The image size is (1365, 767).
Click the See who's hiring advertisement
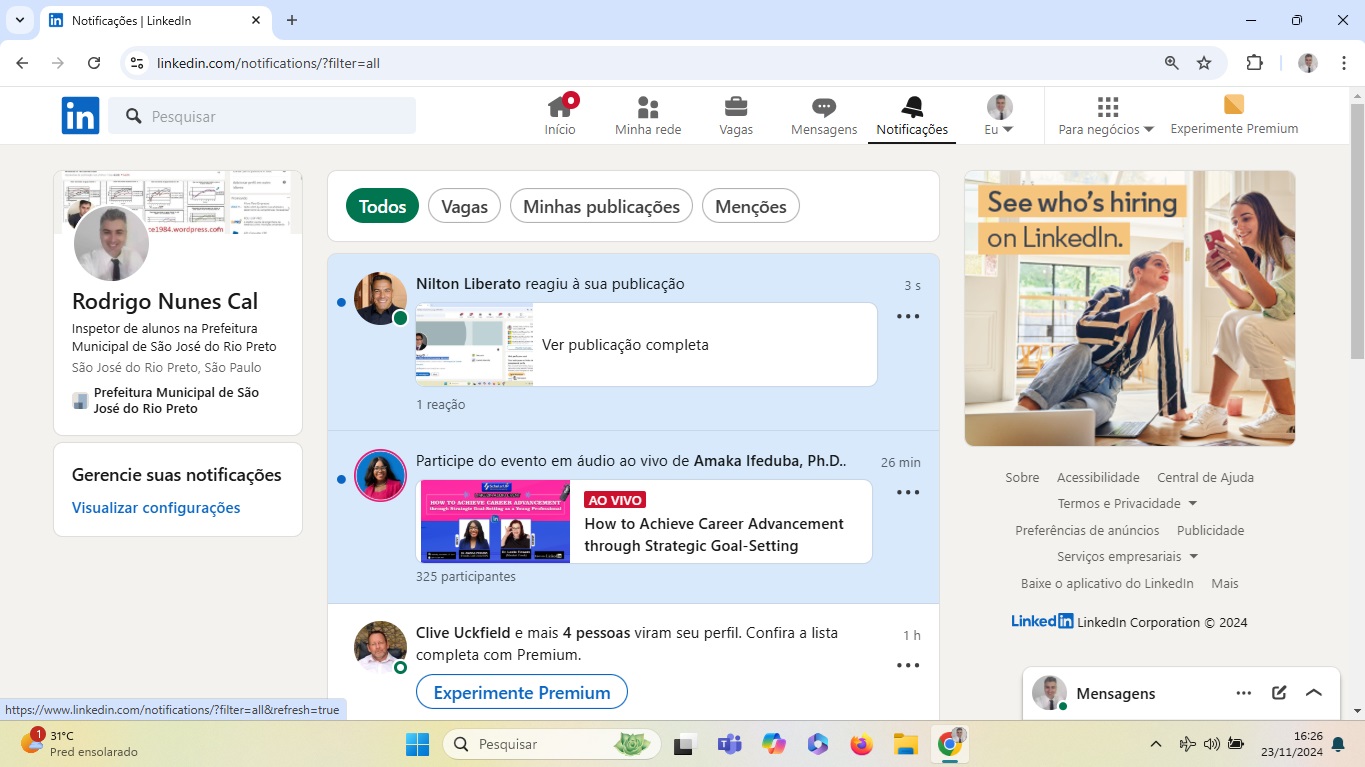point(1129,308)
